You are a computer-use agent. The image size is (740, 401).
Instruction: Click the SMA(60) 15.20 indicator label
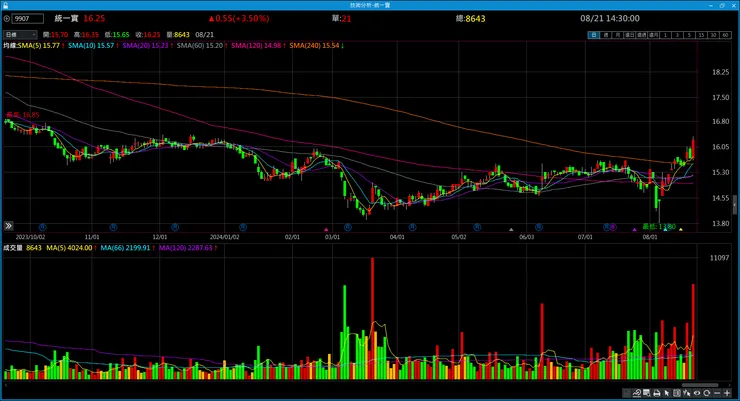pos(202,46)
